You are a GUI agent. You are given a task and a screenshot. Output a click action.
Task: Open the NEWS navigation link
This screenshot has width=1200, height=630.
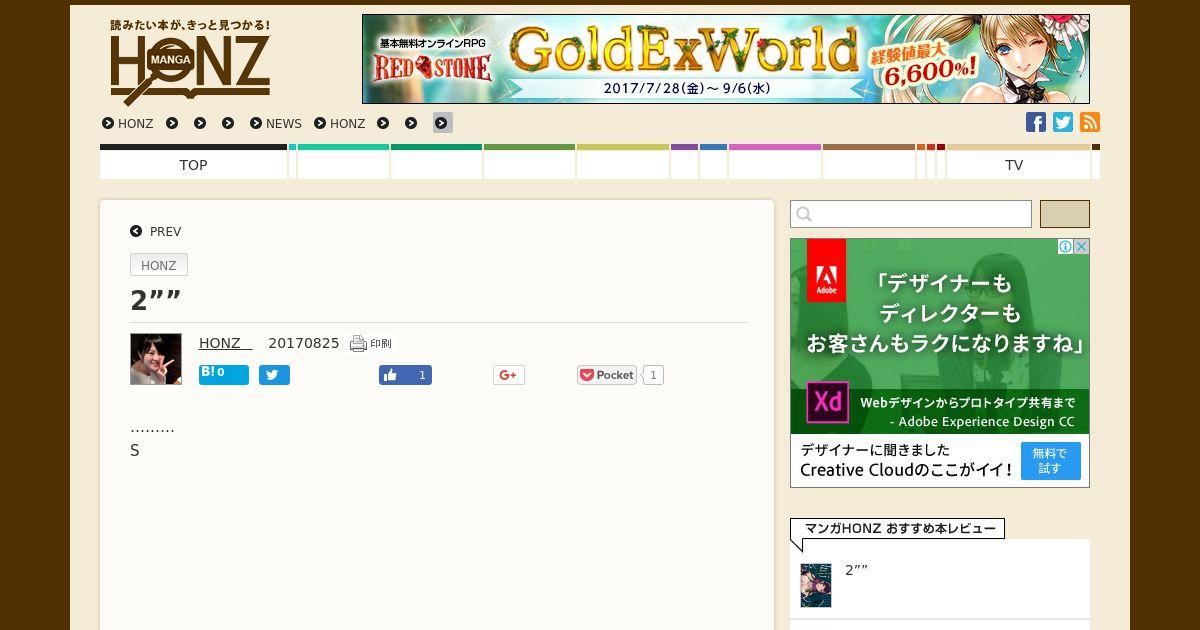tap(276, 123)
